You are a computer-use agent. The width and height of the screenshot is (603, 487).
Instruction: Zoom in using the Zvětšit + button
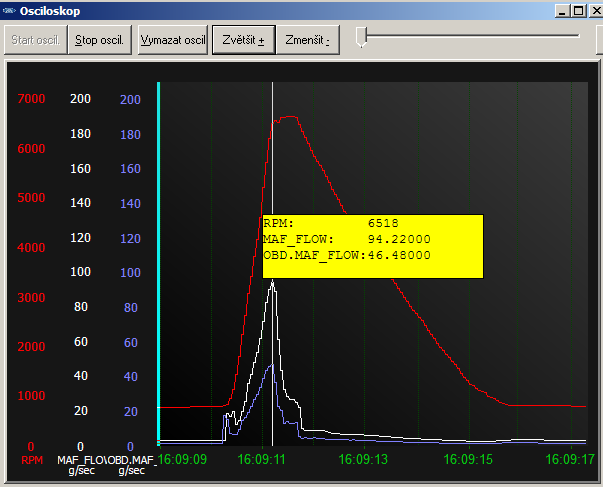tap(244, 41)
